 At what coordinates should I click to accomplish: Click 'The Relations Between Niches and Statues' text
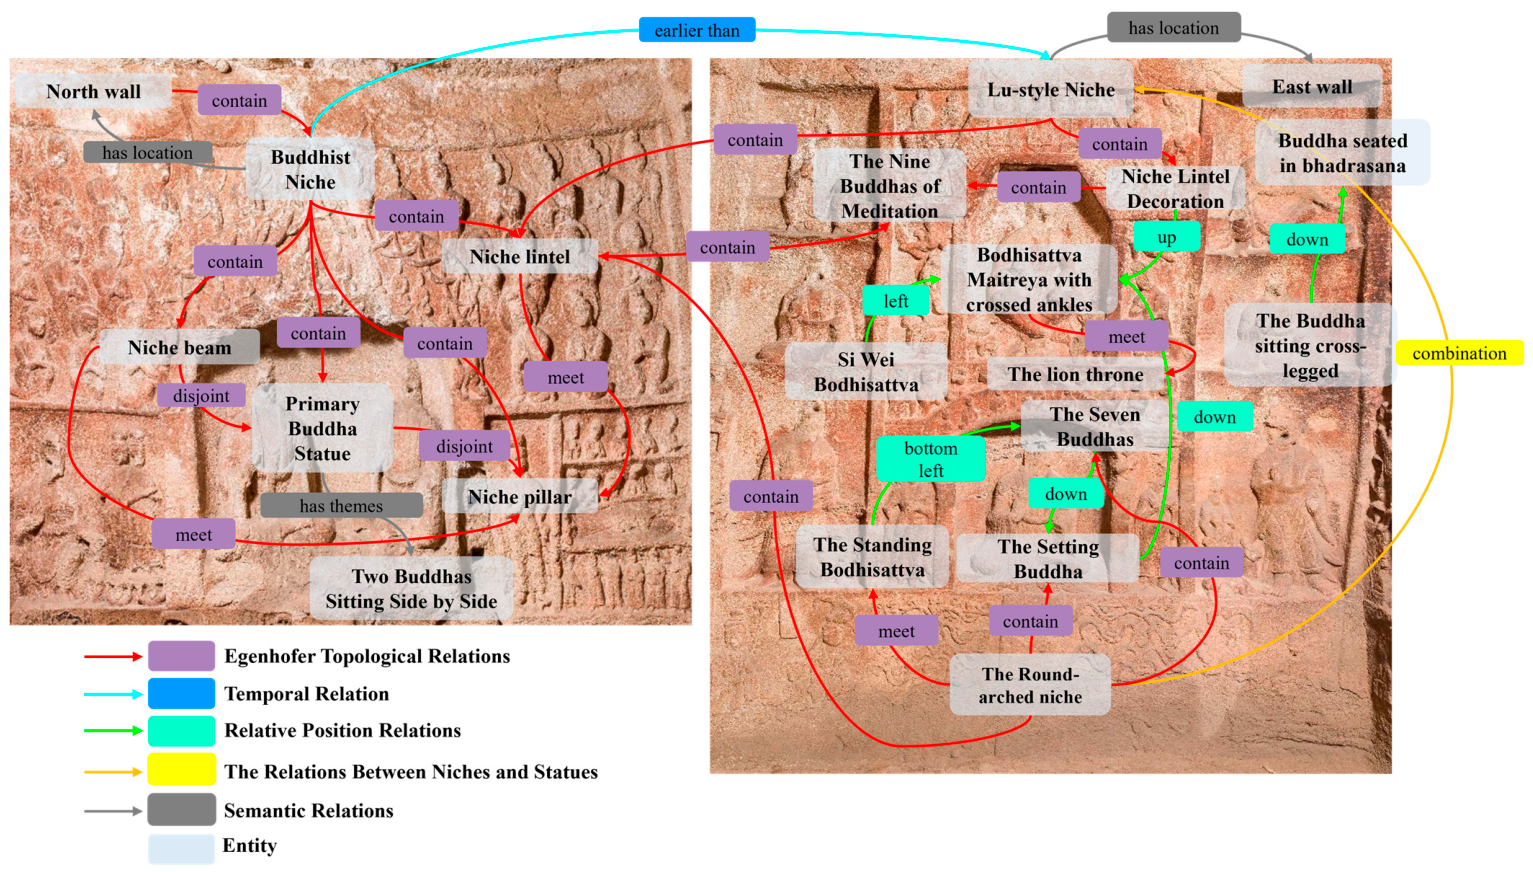411,772
